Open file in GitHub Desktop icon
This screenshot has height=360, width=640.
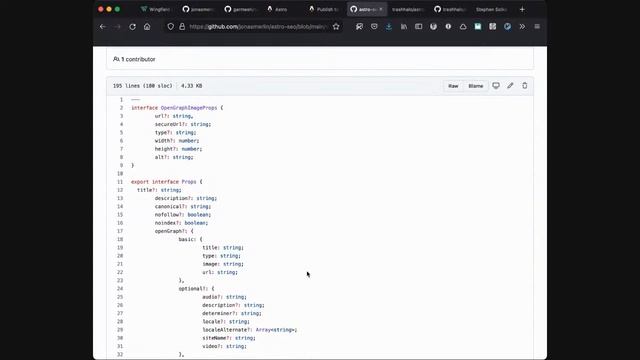[x=496, y=86]
